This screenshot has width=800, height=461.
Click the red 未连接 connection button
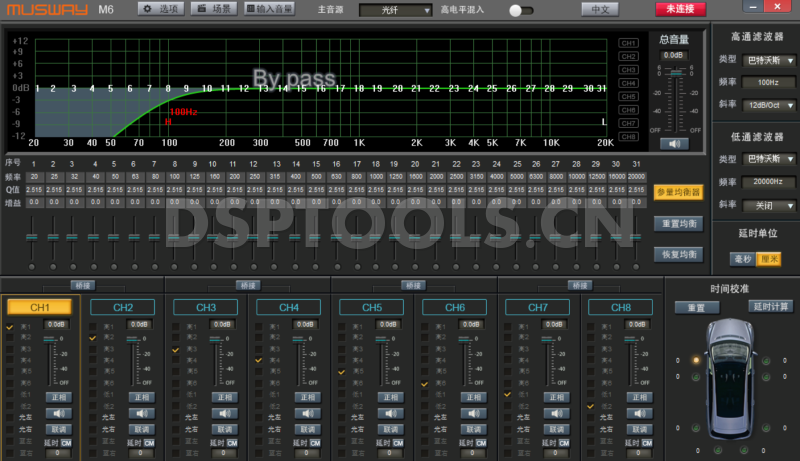pos(681,9)
